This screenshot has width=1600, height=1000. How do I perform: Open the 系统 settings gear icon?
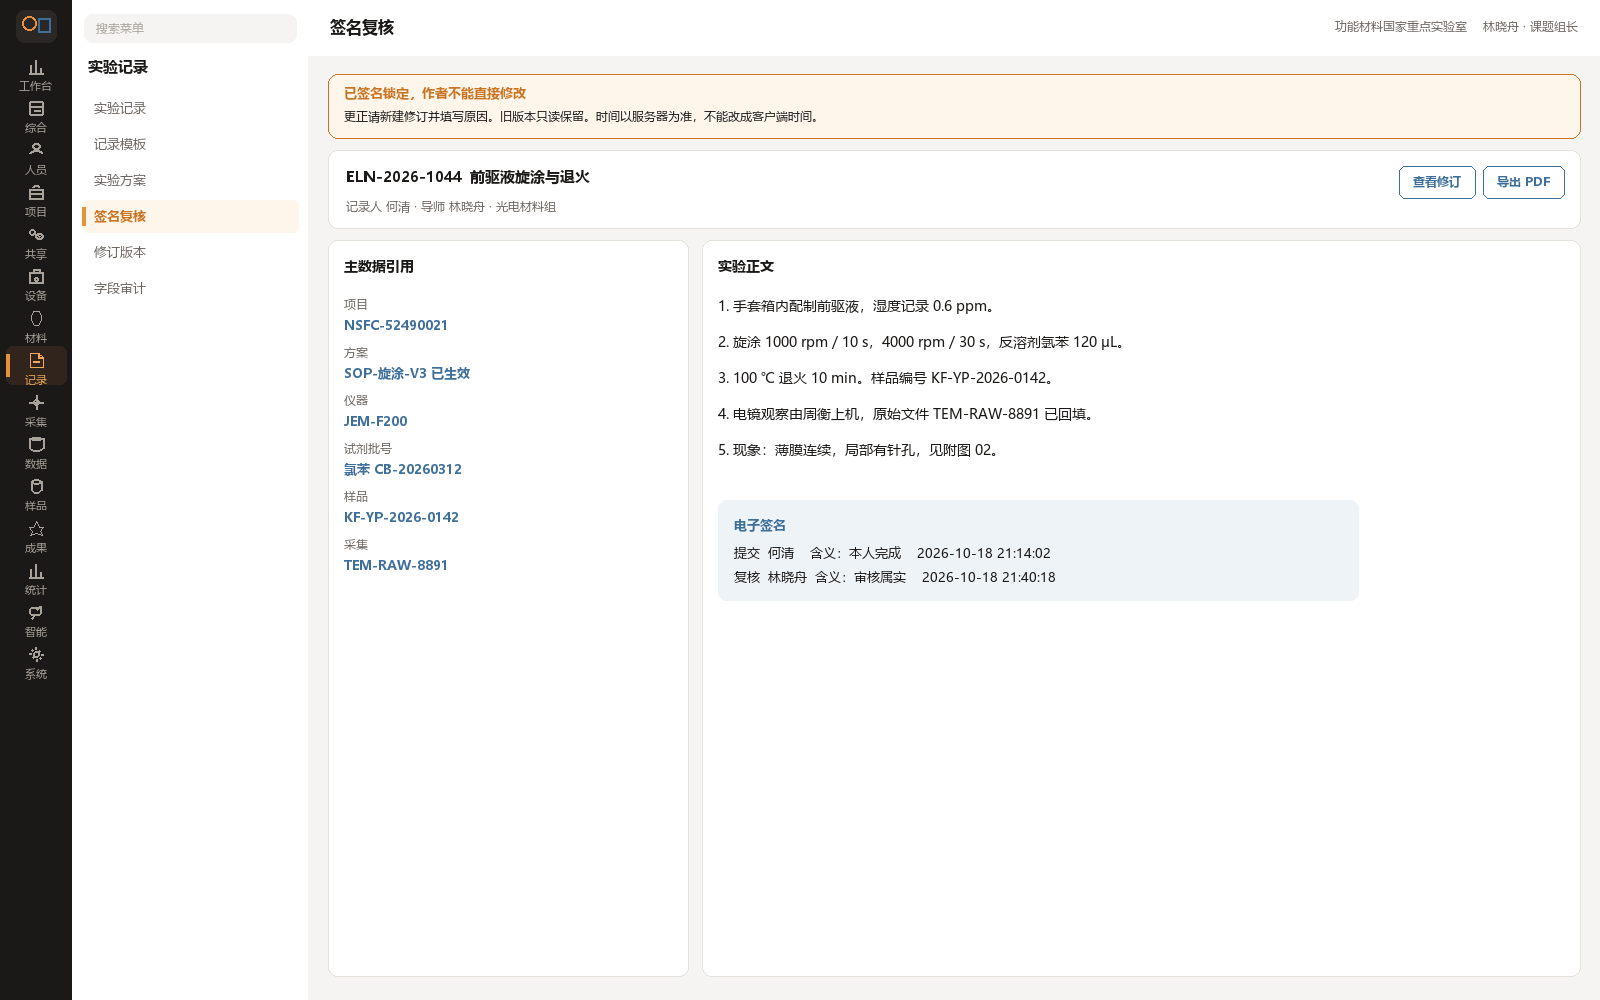pyautogui.click(x=36, y=663)
